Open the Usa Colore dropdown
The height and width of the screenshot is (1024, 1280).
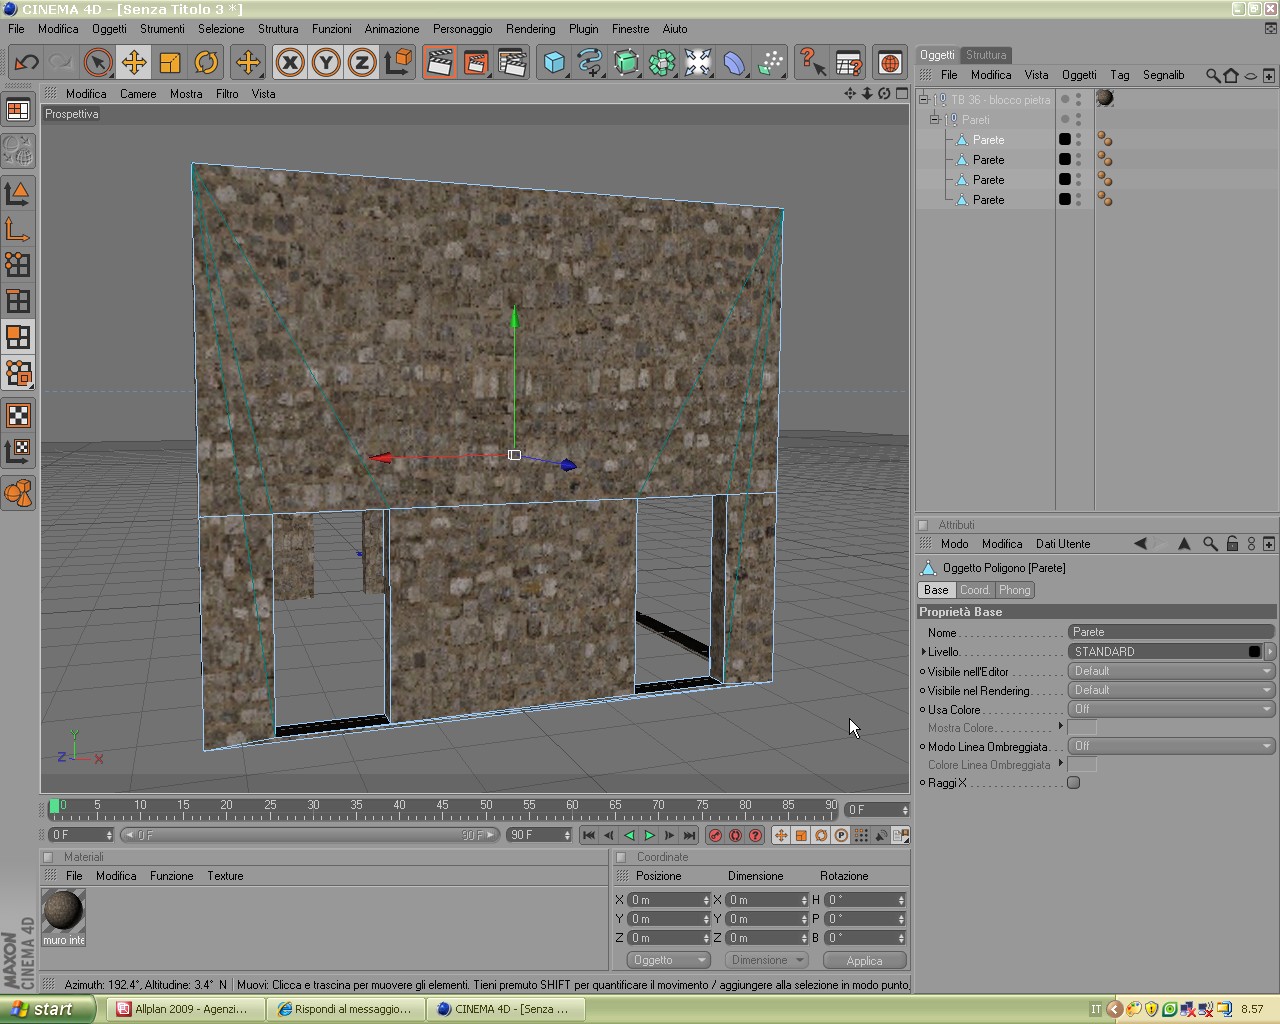point(1171,709)
